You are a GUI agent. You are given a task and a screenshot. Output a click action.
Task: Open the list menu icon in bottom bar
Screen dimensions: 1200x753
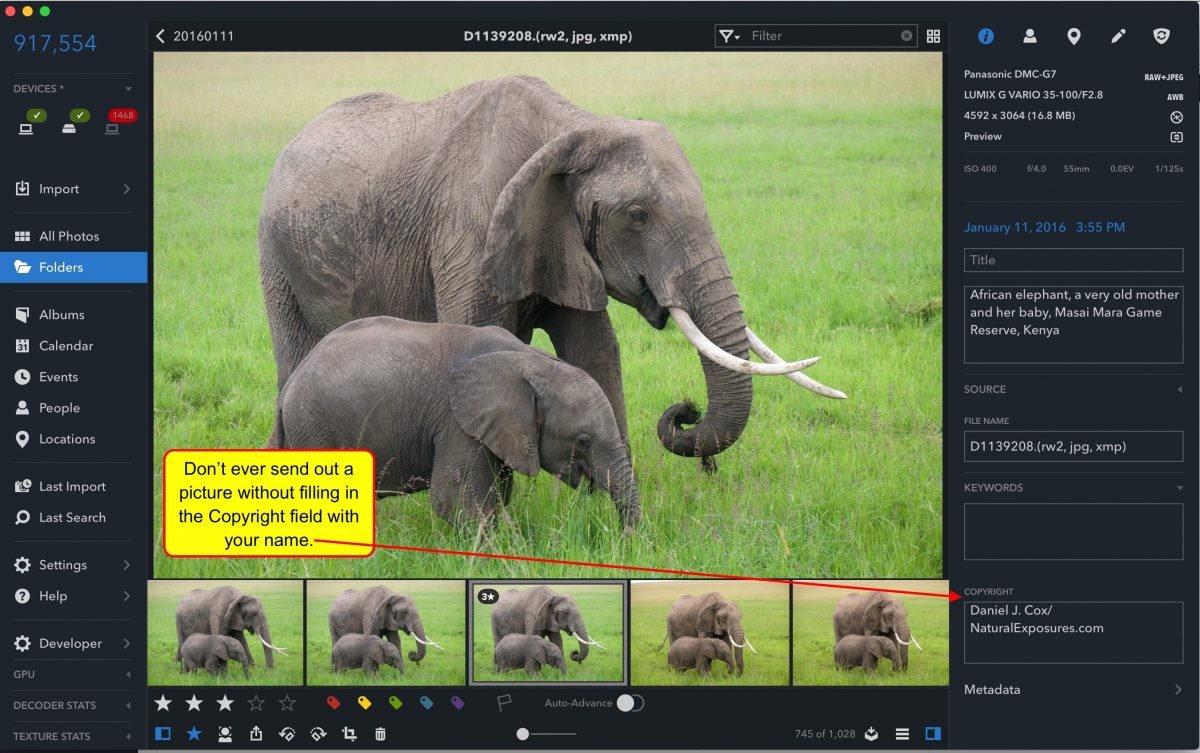point(902,734)
